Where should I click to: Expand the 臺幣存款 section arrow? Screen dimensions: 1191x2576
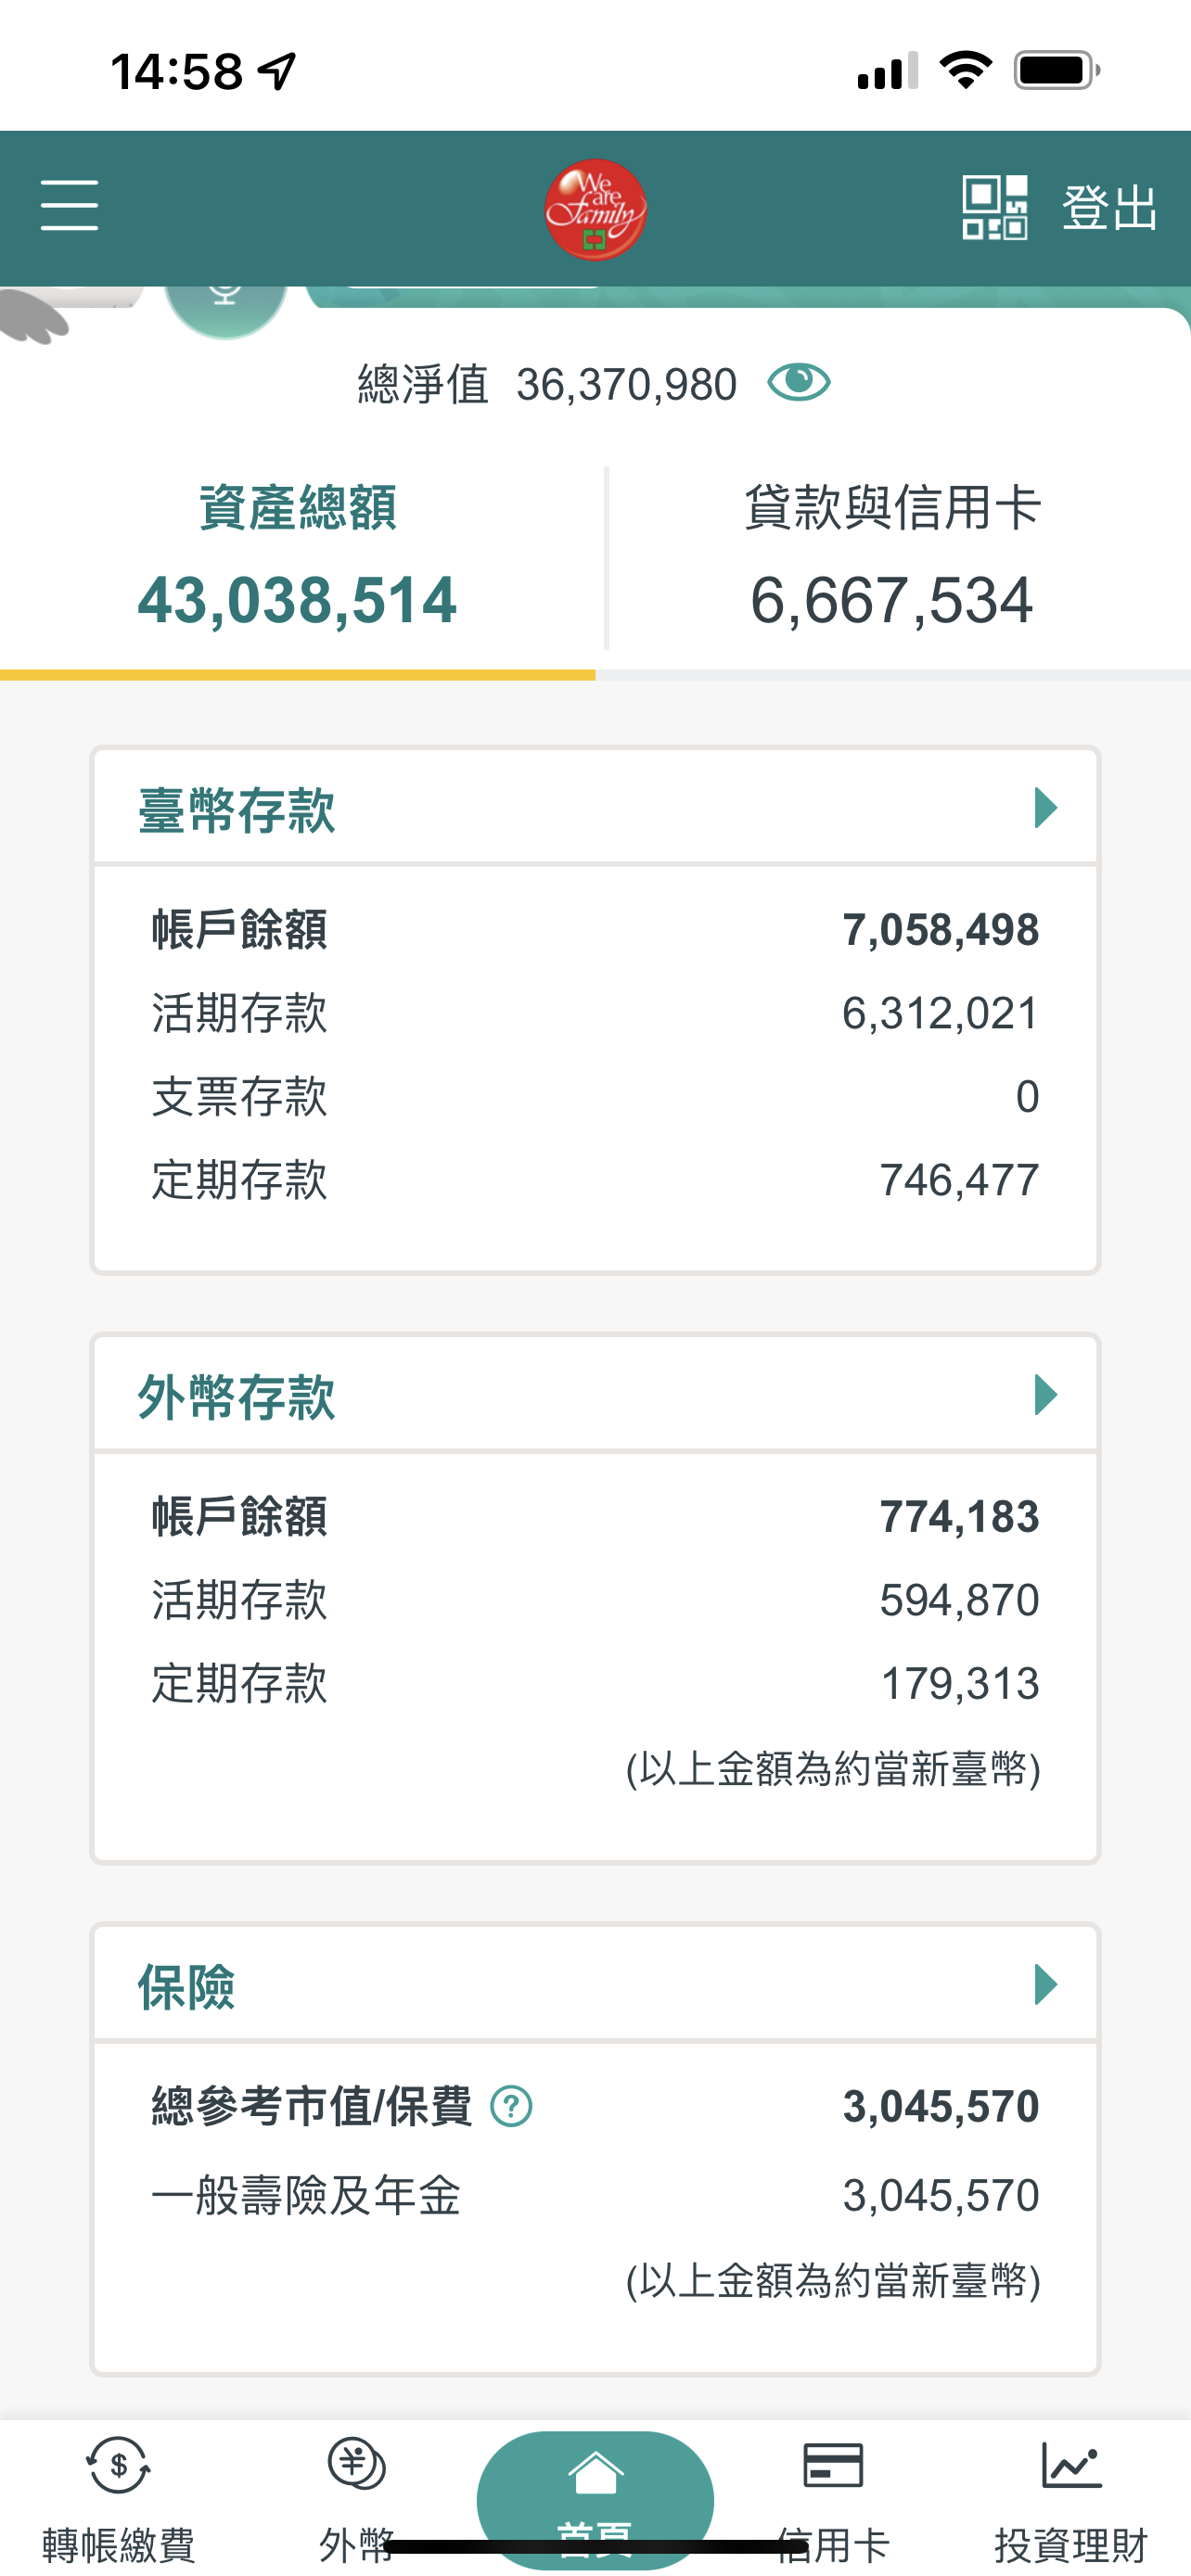[1045, 808]
